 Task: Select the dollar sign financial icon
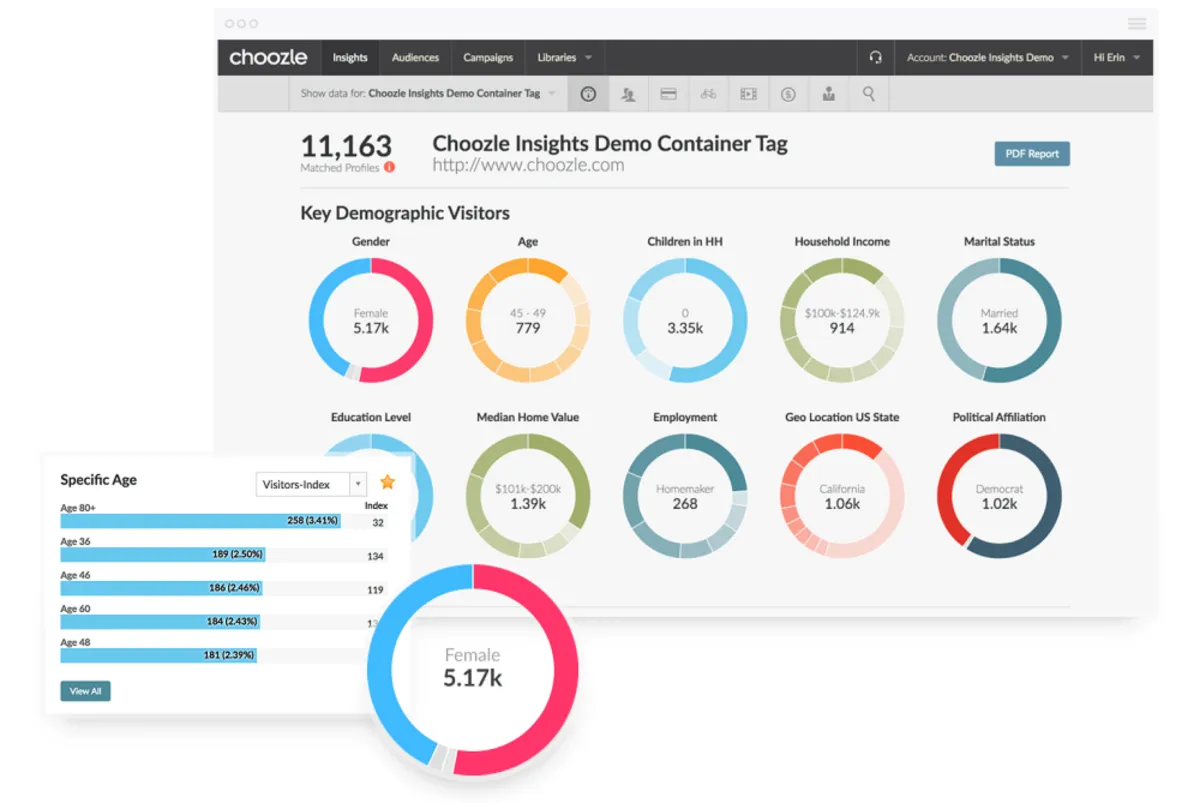coord(788,94)
